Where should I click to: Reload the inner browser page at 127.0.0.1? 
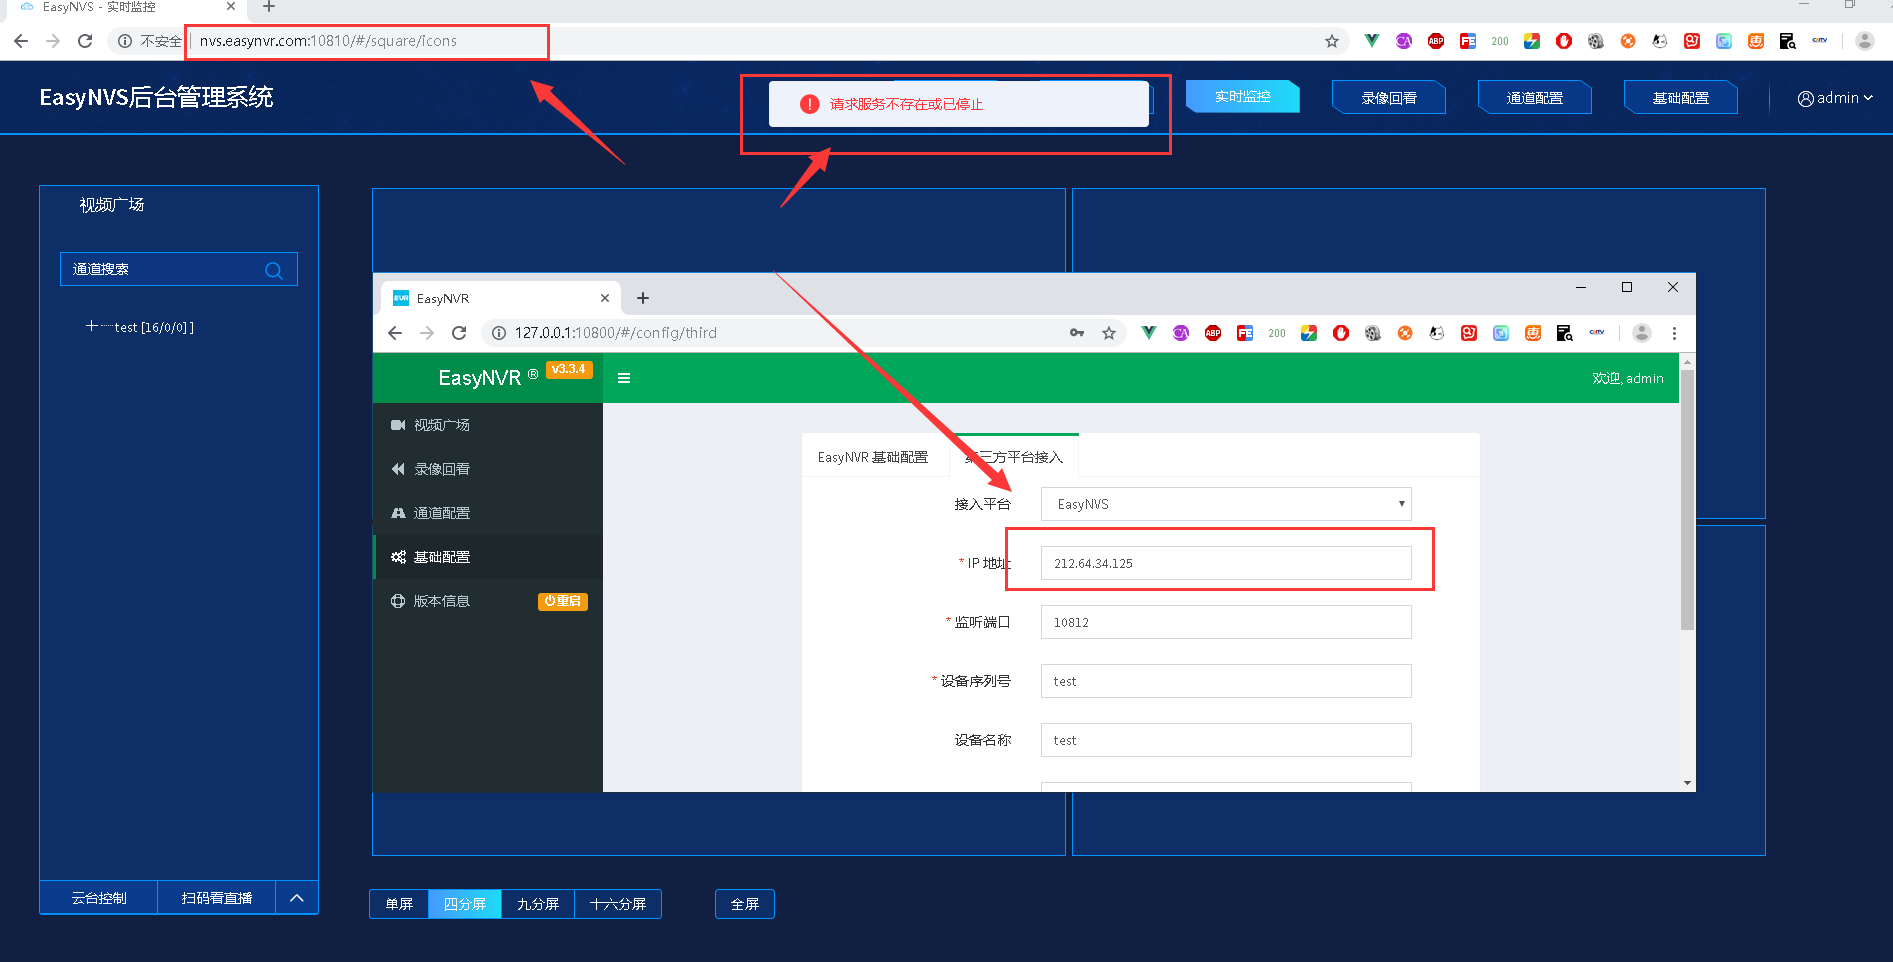click(x=459, y=333)
